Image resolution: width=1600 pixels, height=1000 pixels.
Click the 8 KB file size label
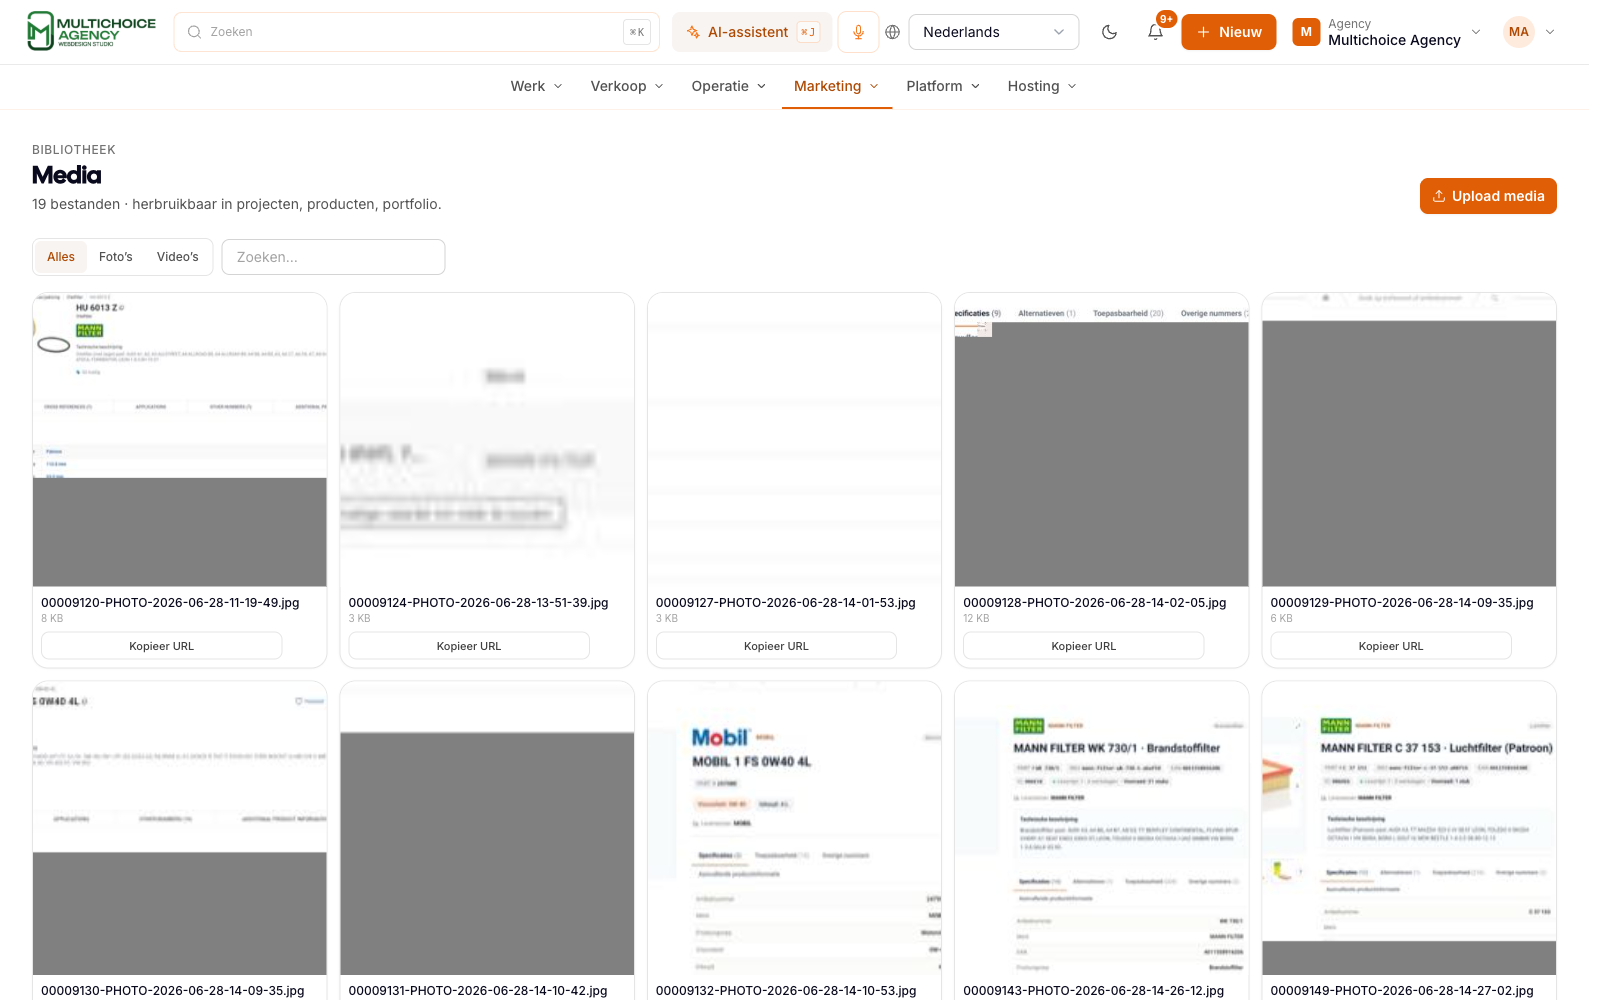click(x=52, y=619)
